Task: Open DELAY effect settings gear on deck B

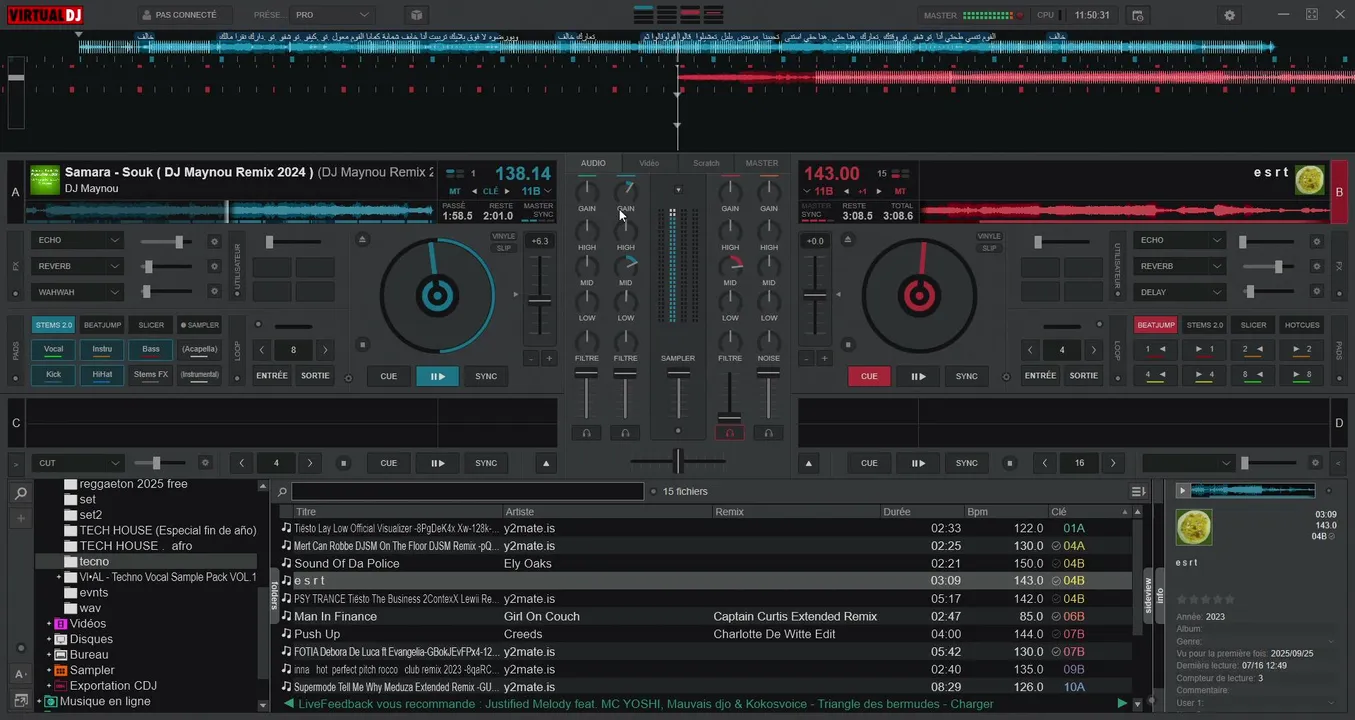Action: pyautogui.click(x=1316, y=292)
